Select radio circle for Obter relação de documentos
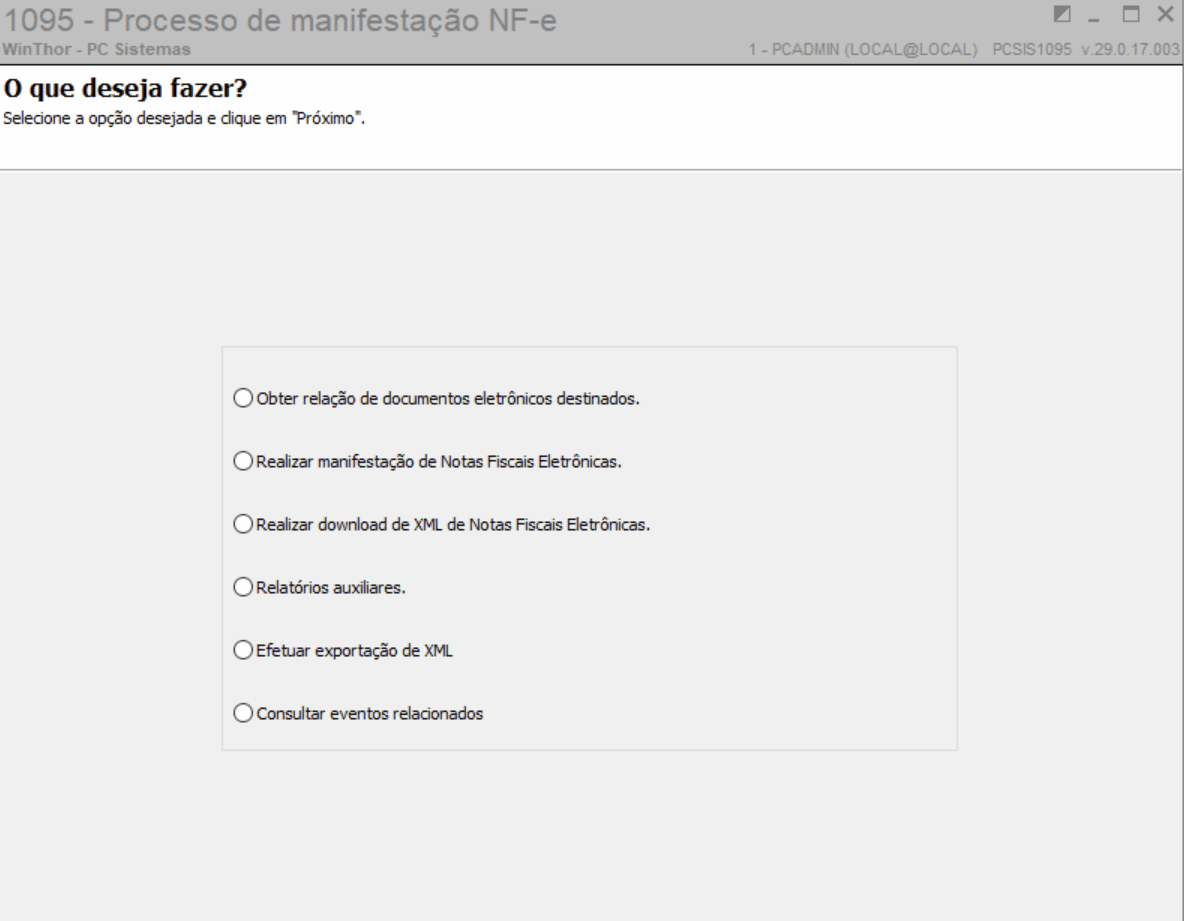This screenshot has width=1184, height=921. point(241,398)
